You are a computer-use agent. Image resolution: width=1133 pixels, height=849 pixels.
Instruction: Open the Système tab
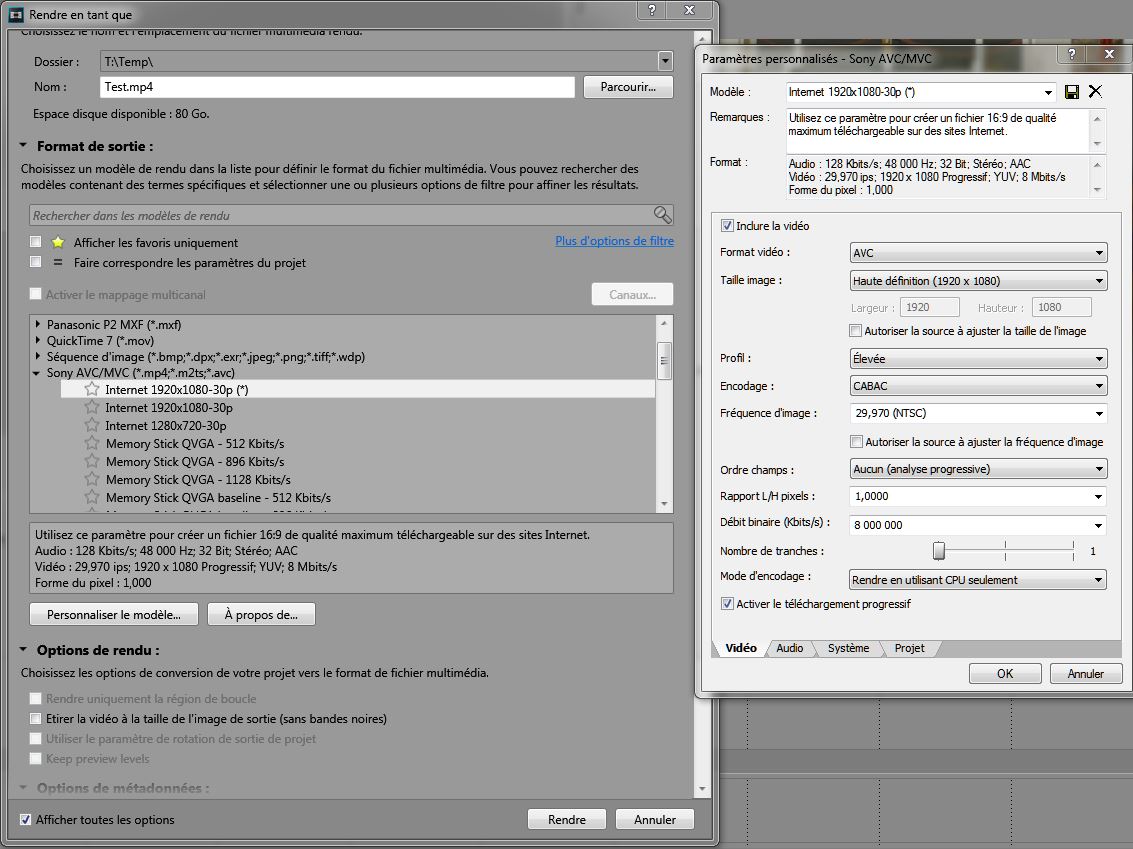pos(848,648)
